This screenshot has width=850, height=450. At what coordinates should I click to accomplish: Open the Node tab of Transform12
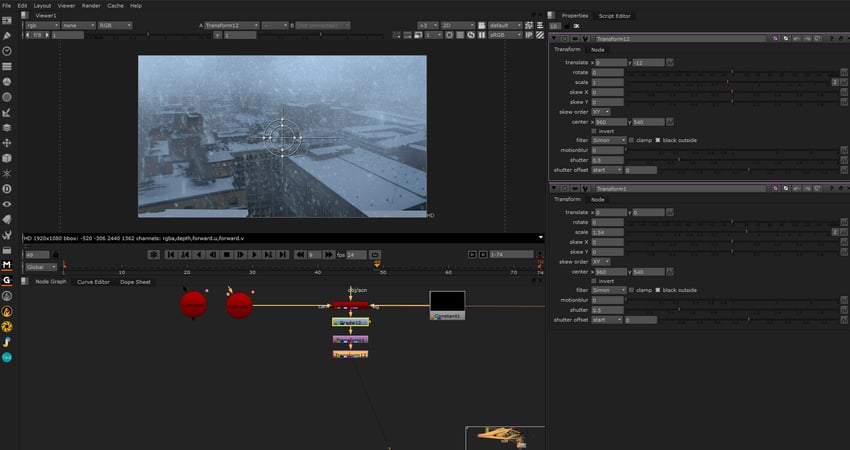pos(597,49)
